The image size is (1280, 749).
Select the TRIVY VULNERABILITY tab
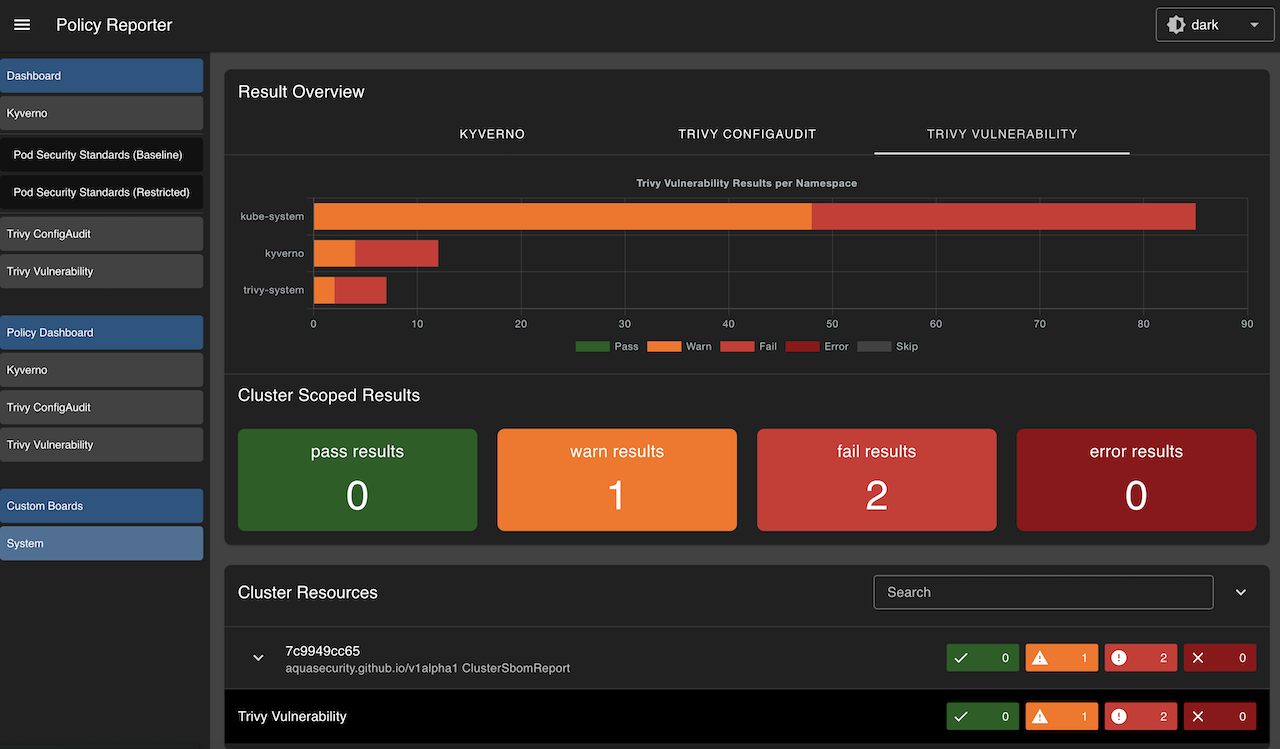tap(1002, 134)
